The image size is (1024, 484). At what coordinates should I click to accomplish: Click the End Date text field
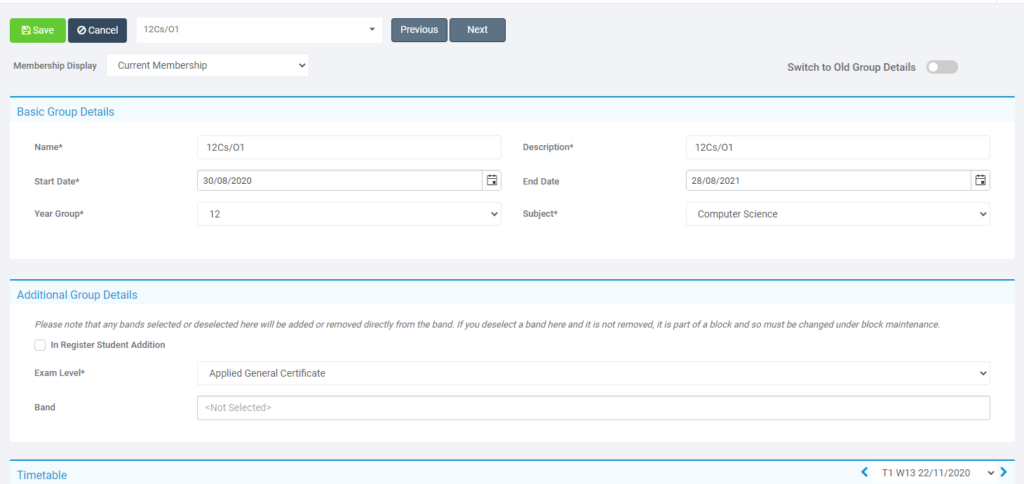(829, 181)
